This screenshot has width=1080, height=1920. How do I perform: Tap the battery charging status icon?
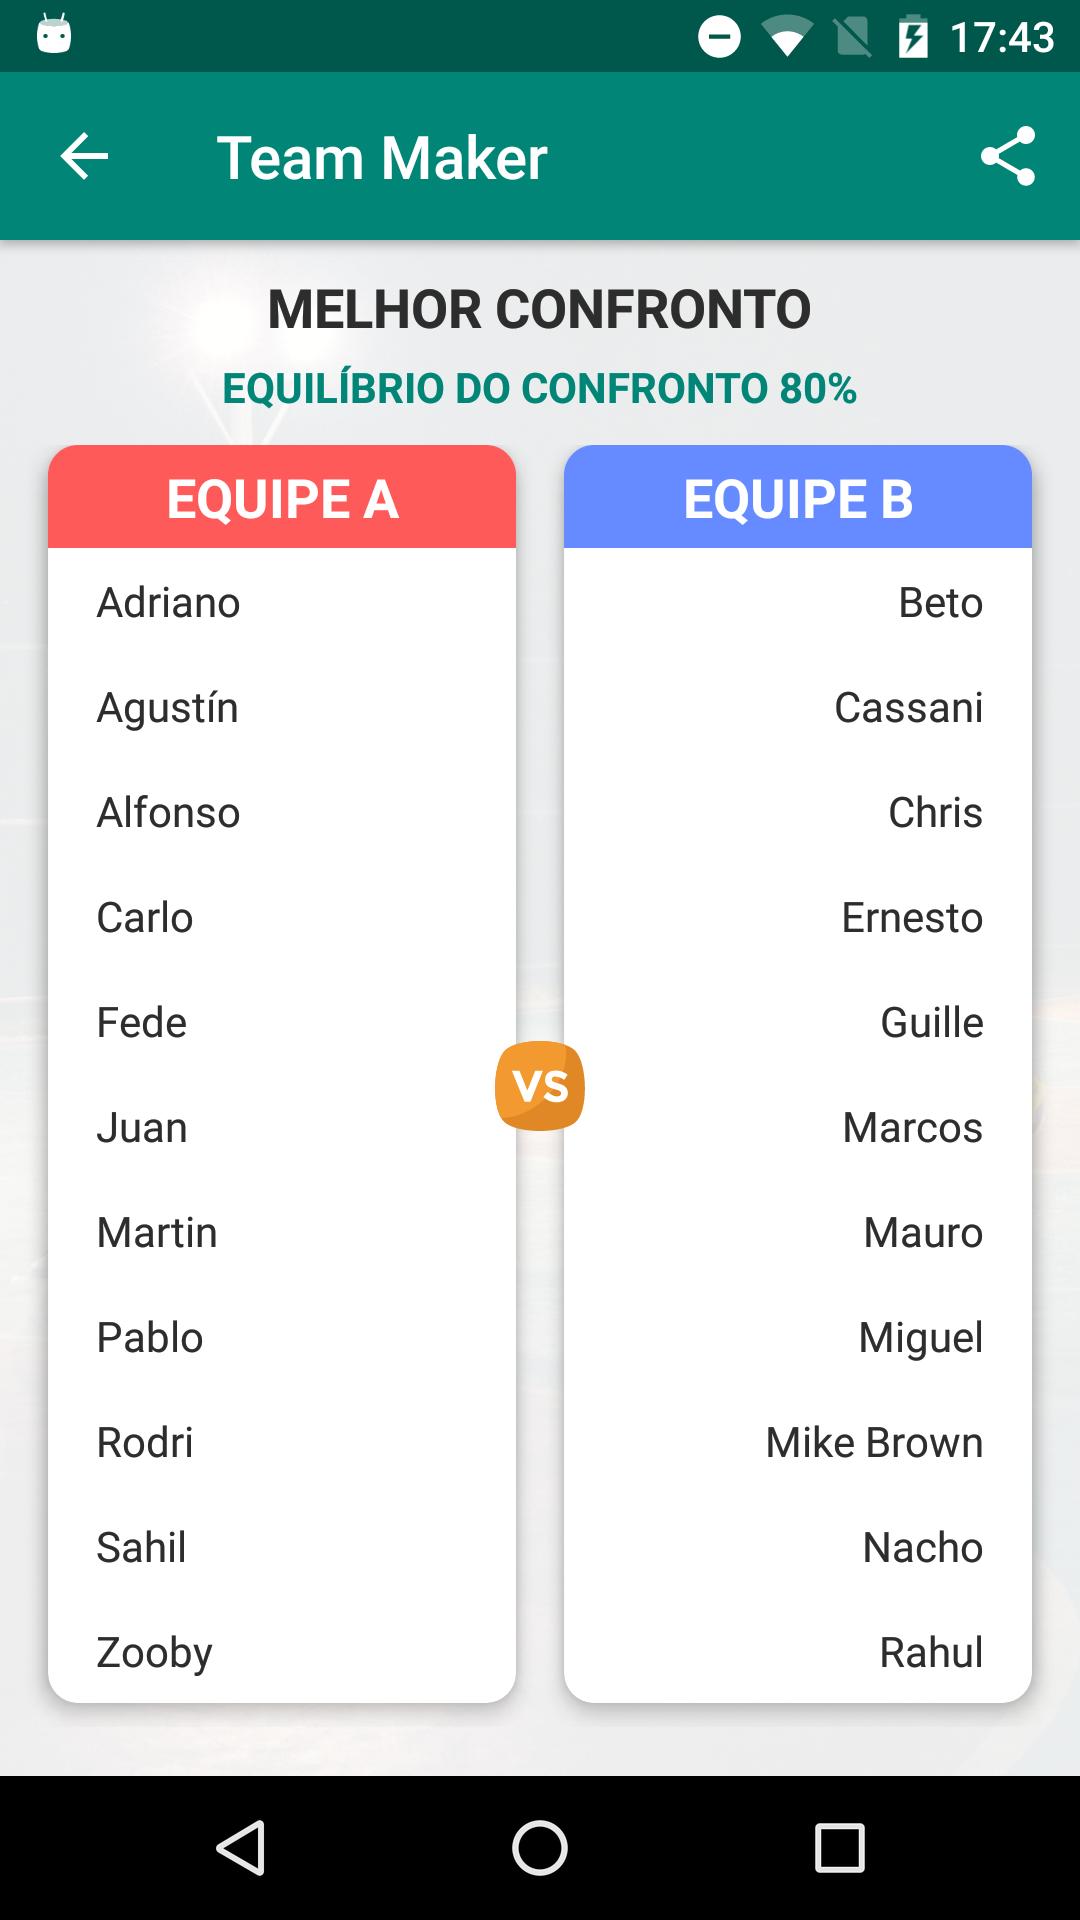click(x=912, y=37)
